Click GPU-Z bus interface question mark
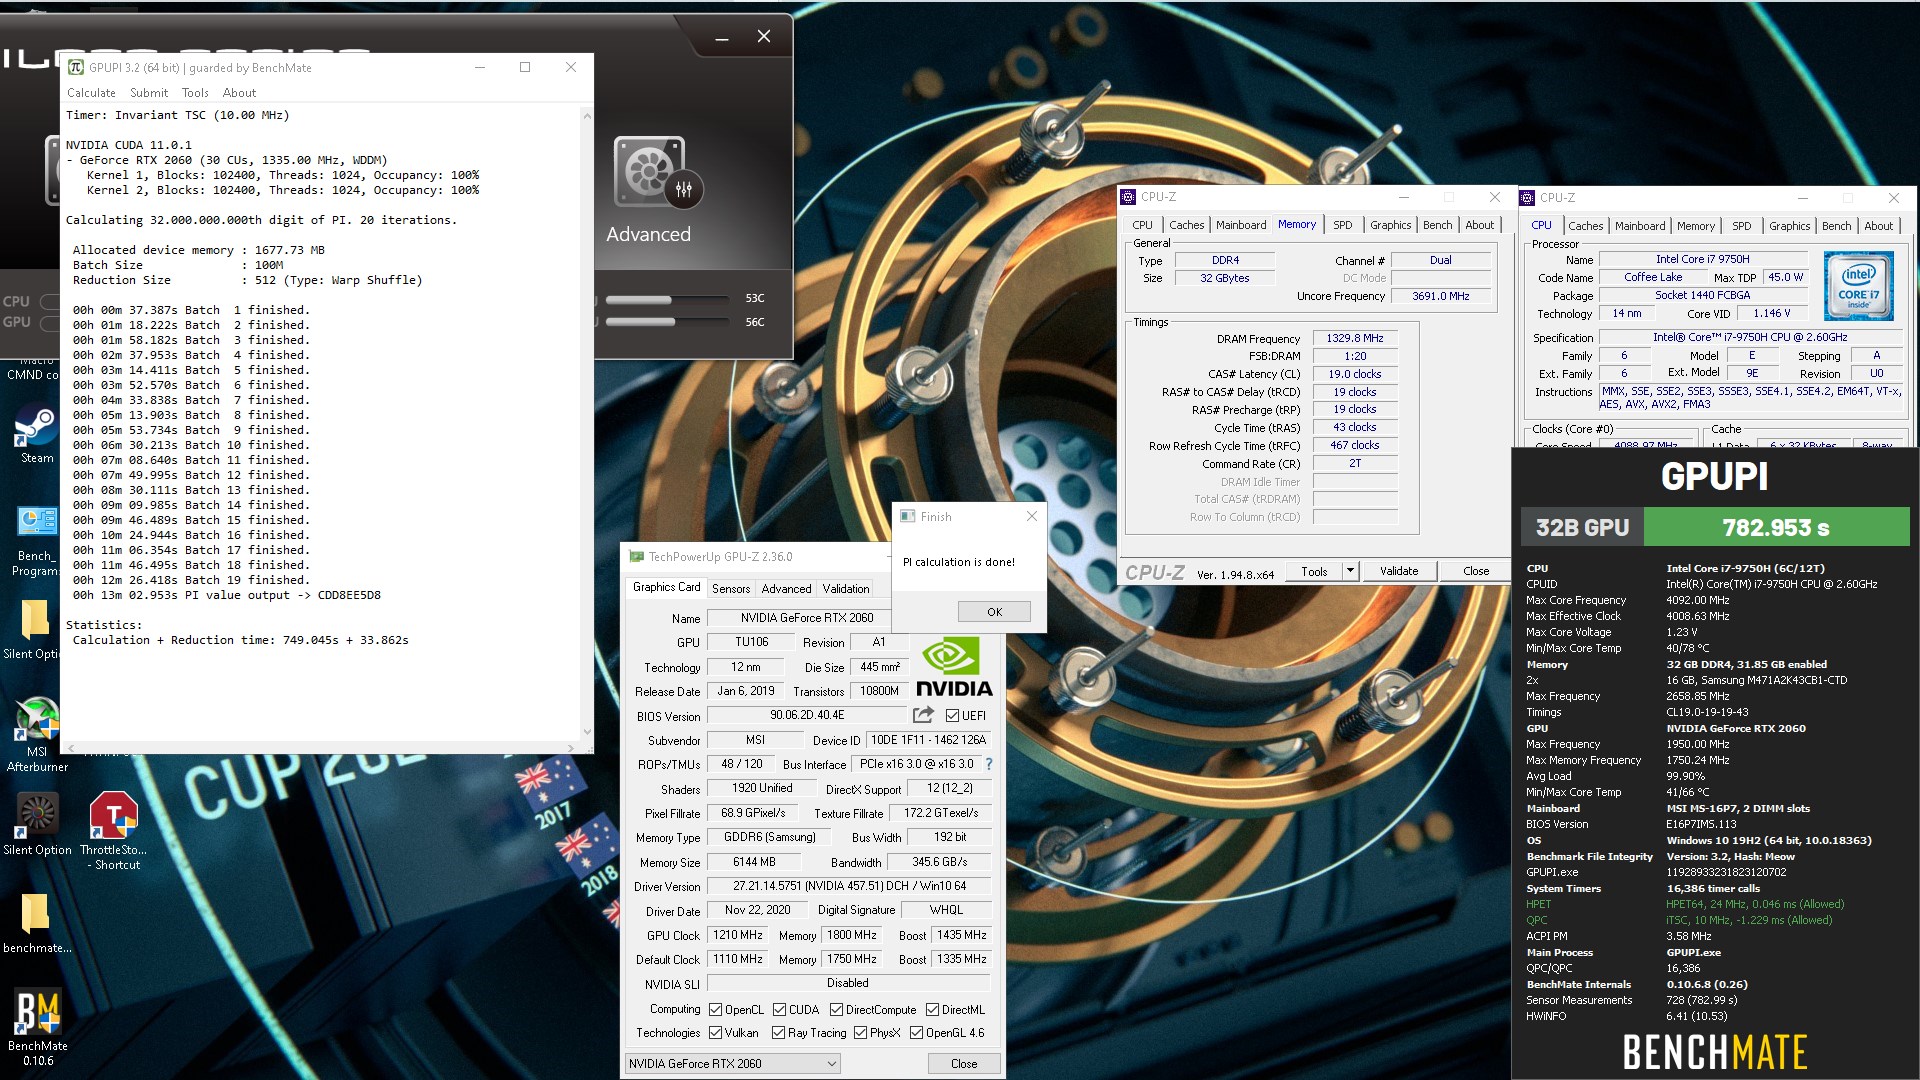The width and height of the screenshot is (1920, 1080). (x=989, y=764)
